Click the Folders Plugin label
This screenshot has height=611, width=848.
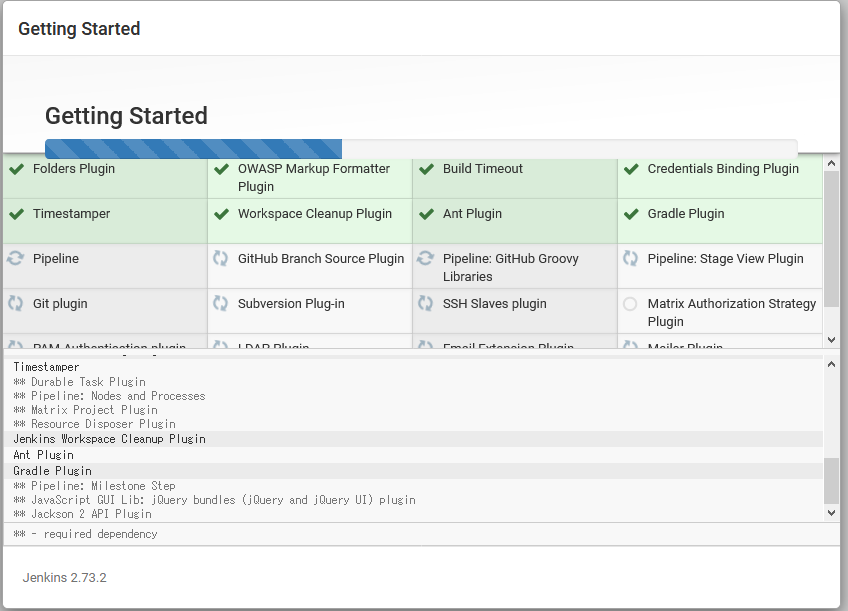74,169
